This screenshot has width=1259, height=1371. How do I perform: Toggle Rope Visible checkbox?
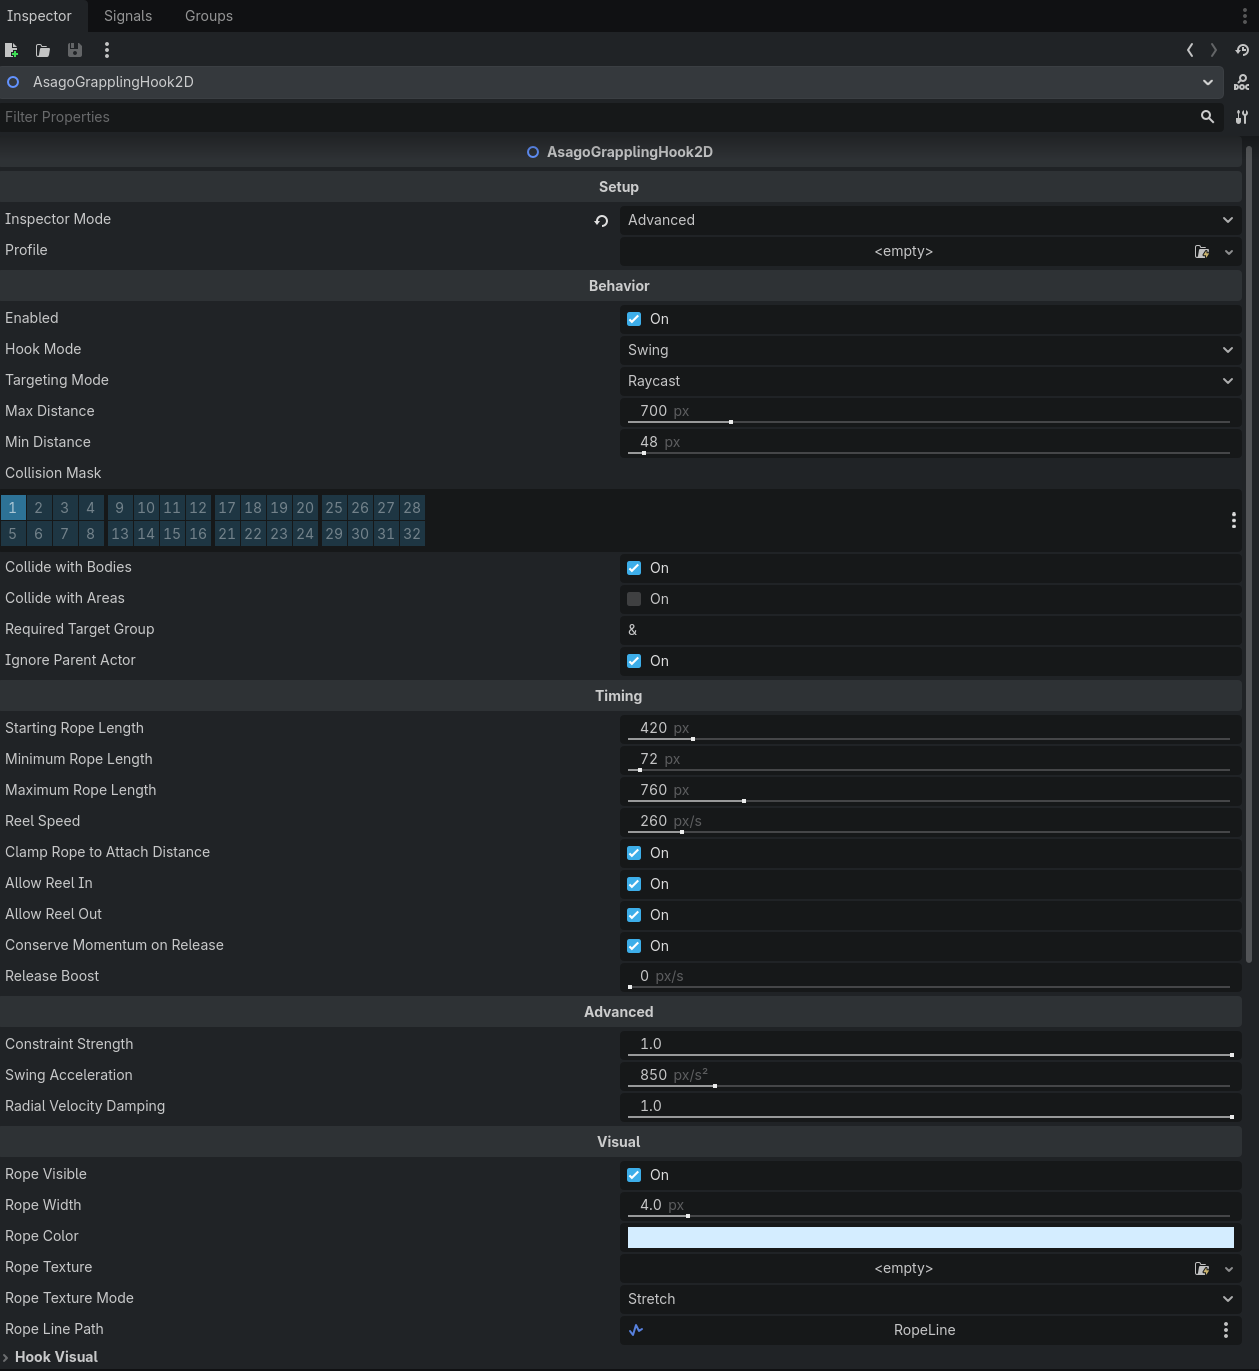(x=634, y=1175)
